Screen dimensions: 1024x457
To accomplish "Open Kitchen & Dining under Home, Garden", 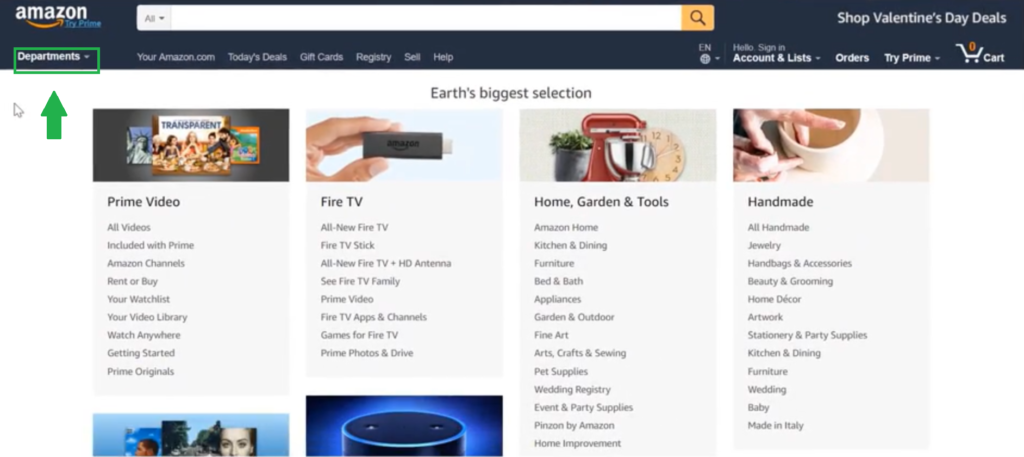I will tap(571, 245).
